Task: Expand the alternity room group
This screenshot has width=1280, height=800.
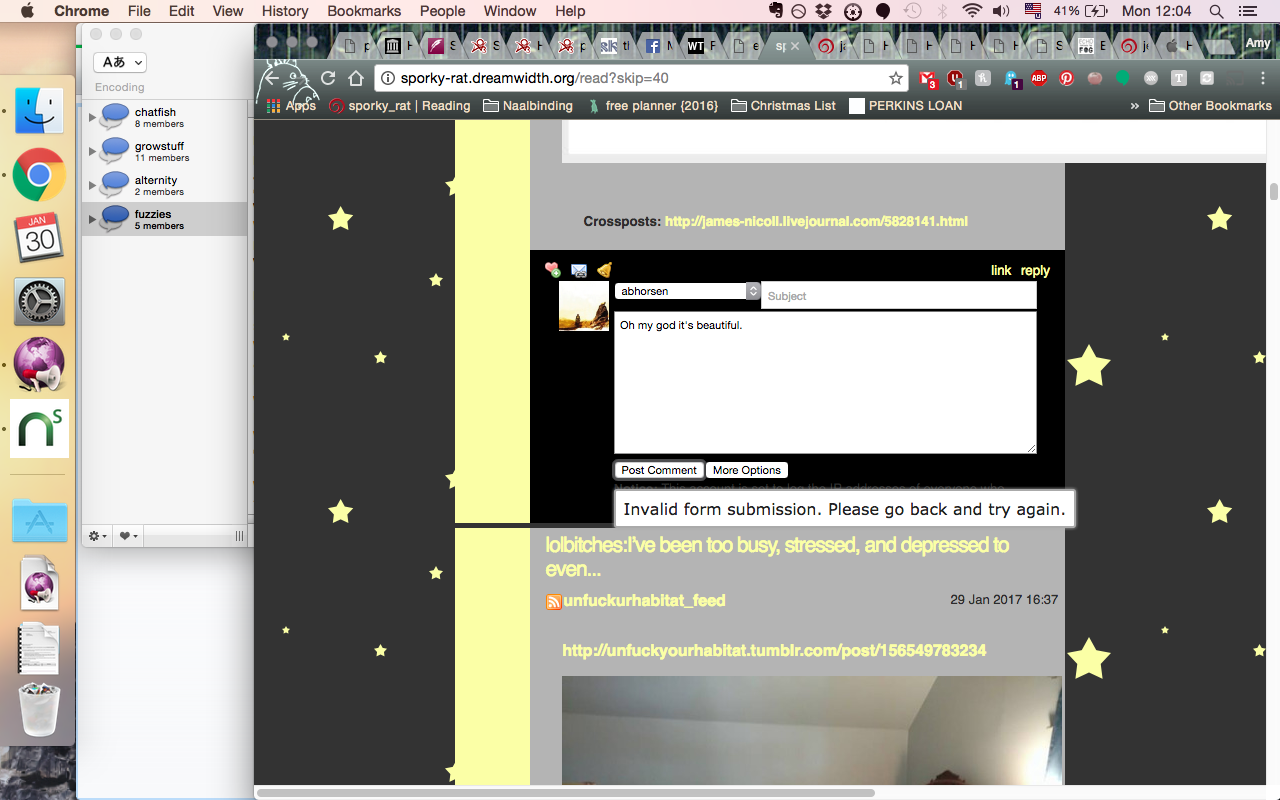Action: pos(93,185)
